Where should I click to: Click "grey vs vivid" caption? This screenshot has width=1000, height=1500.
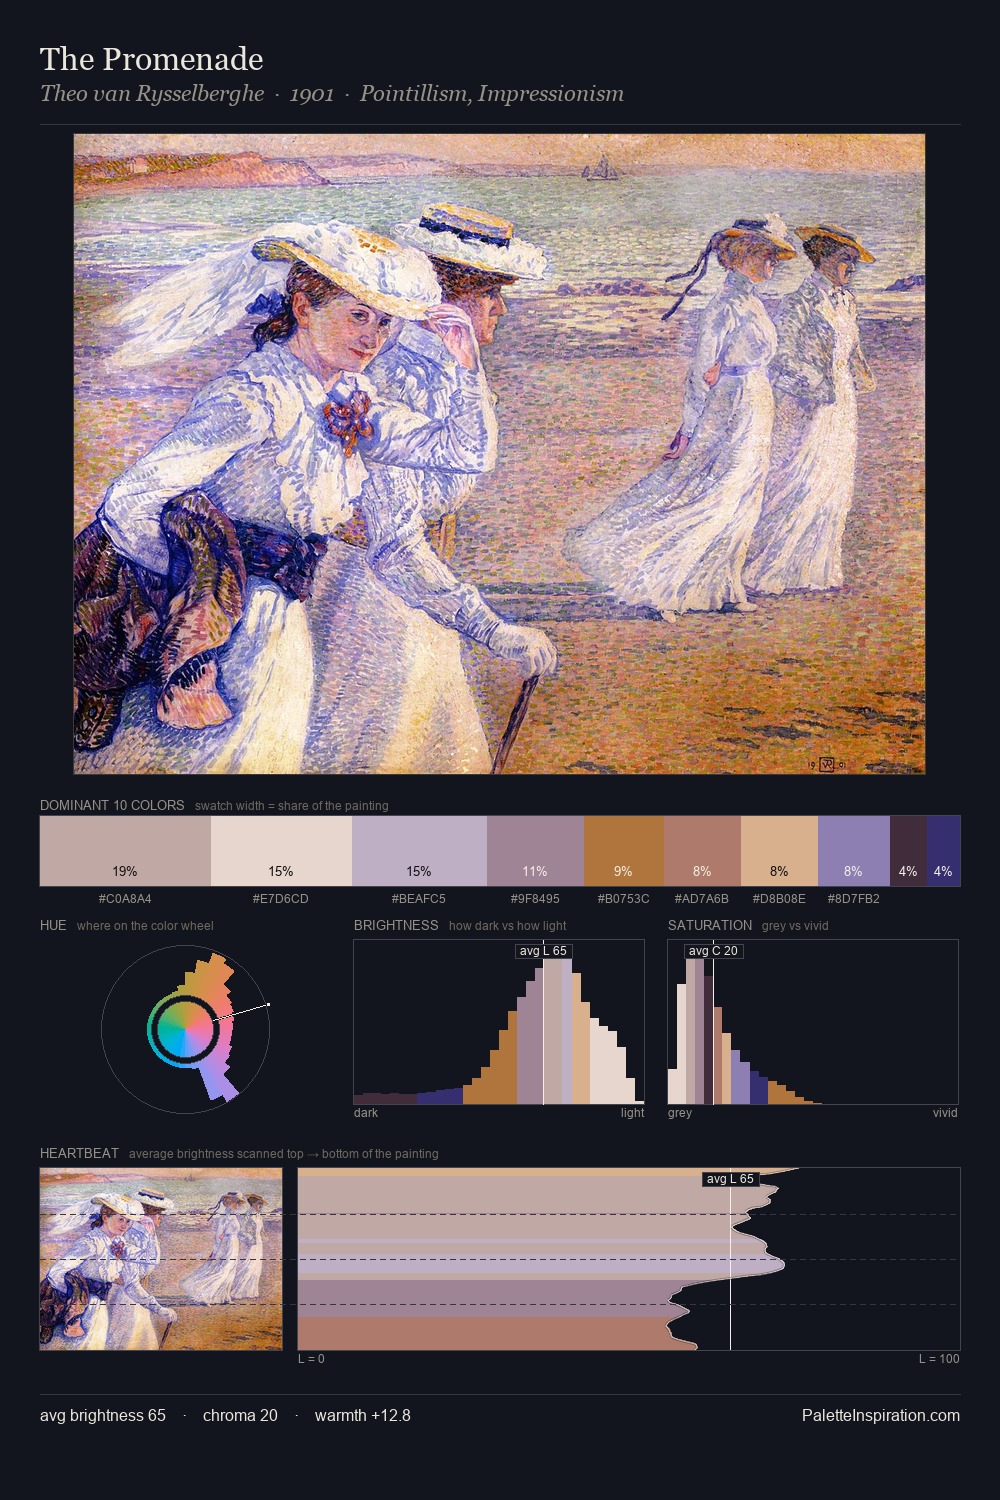click(x=795, y=926)
